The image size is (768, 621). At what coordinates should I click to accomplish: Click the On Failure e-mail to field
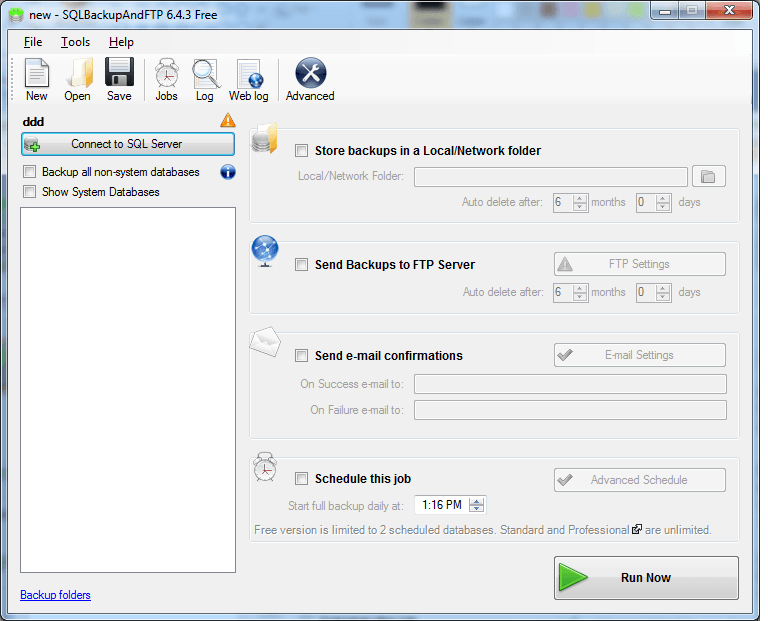click(x=570, y=410)
